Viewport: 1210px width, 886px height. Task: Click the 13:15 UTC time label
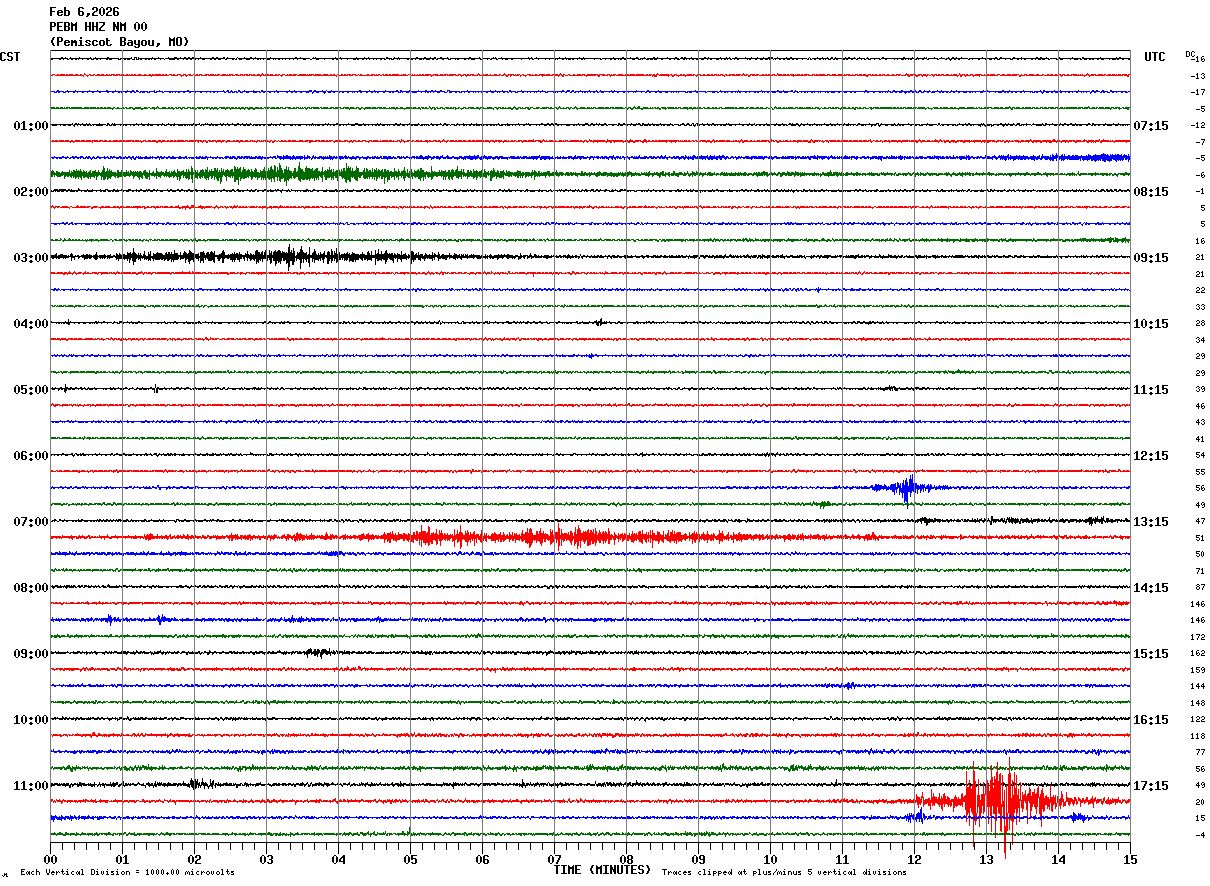pyautogui.click(x=1151, y=522)
